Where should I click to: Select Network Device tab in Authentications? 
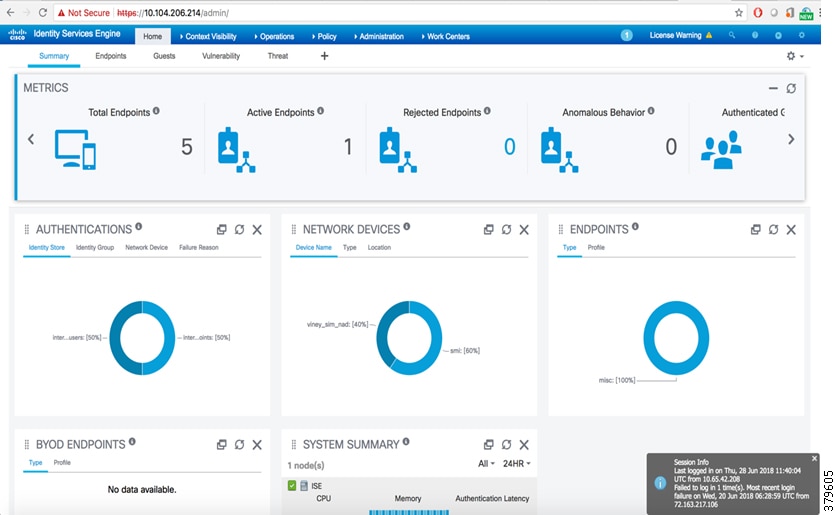146,248
